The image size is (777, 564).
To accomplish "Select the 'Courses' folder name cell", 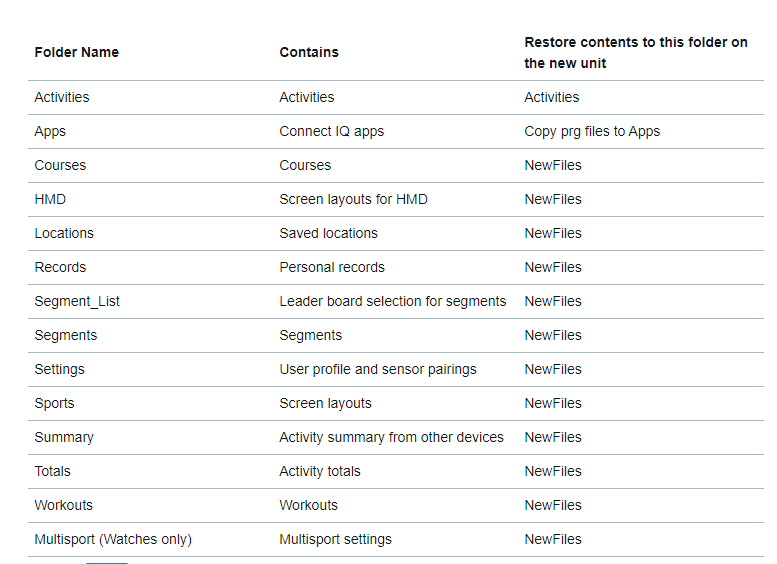I will pos(60,165).
